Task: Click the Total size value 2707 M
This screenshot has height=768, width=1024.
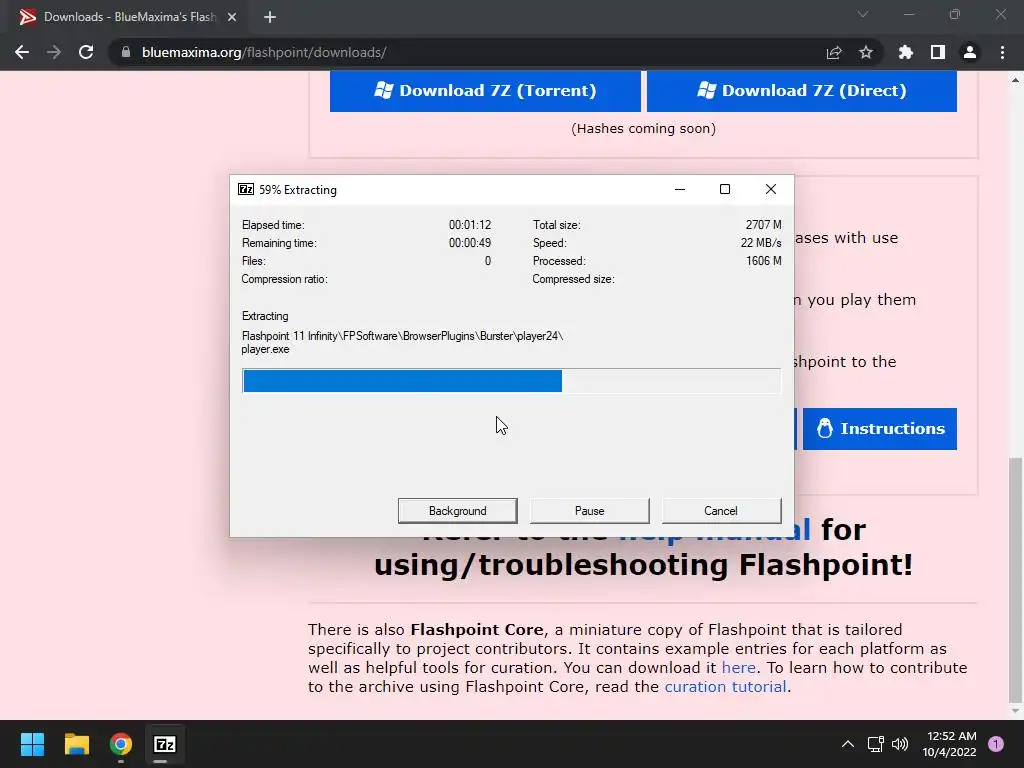Action: click(763, 225)
